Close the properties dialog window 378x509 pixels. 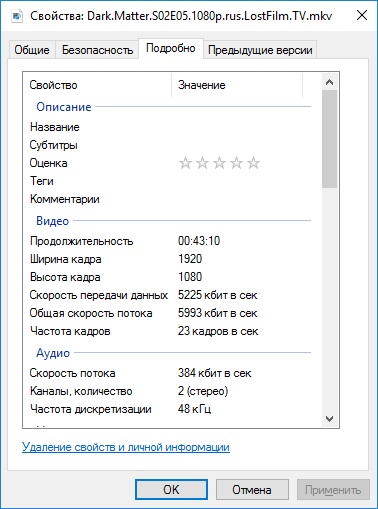362,15
